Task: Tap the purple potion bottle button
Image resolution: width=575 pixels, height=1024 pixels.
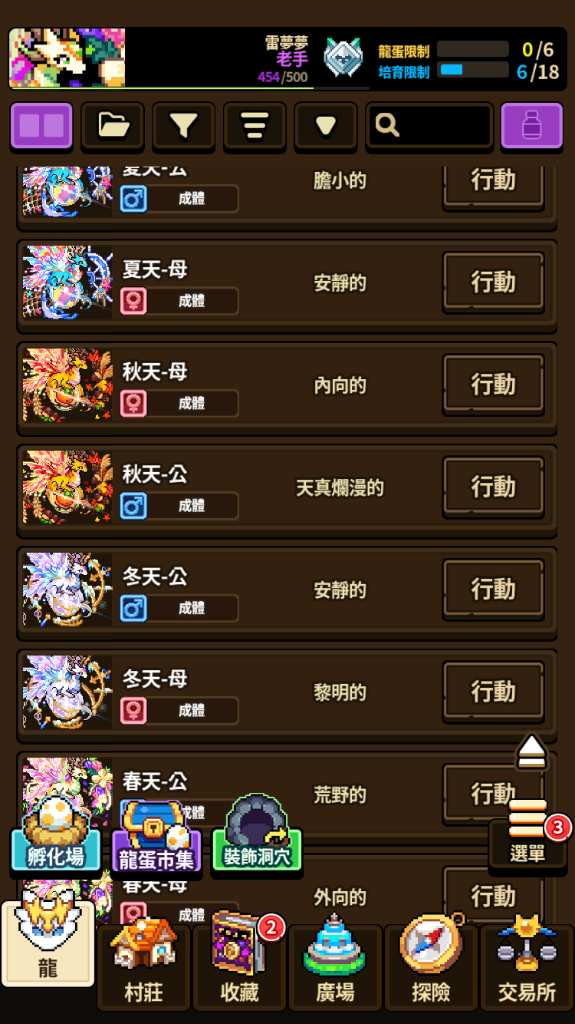Action: pyautogui.click(x=531, y=125)
